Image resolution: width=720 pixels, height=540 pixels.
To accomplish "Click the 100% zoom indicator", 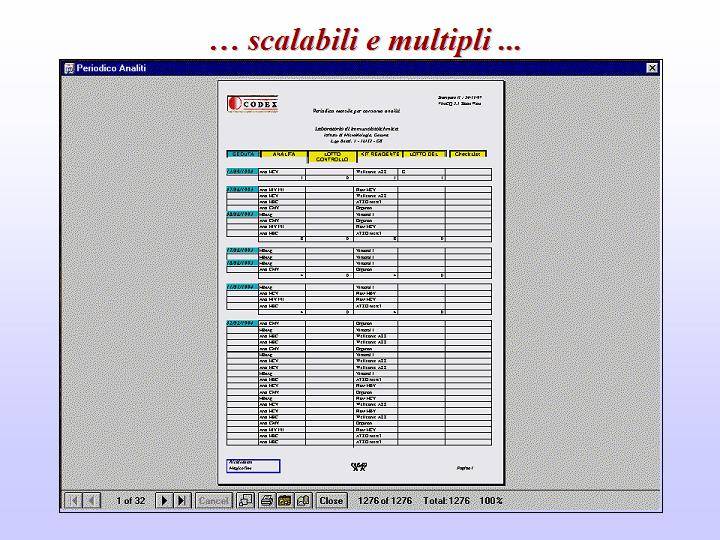I will tap(490, 500).
